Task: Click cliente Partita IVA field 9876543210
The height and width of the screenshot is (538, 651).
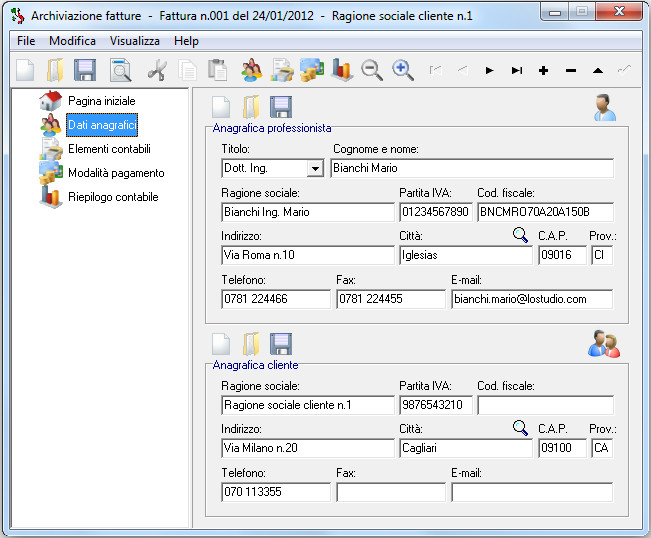Action: 436,405
